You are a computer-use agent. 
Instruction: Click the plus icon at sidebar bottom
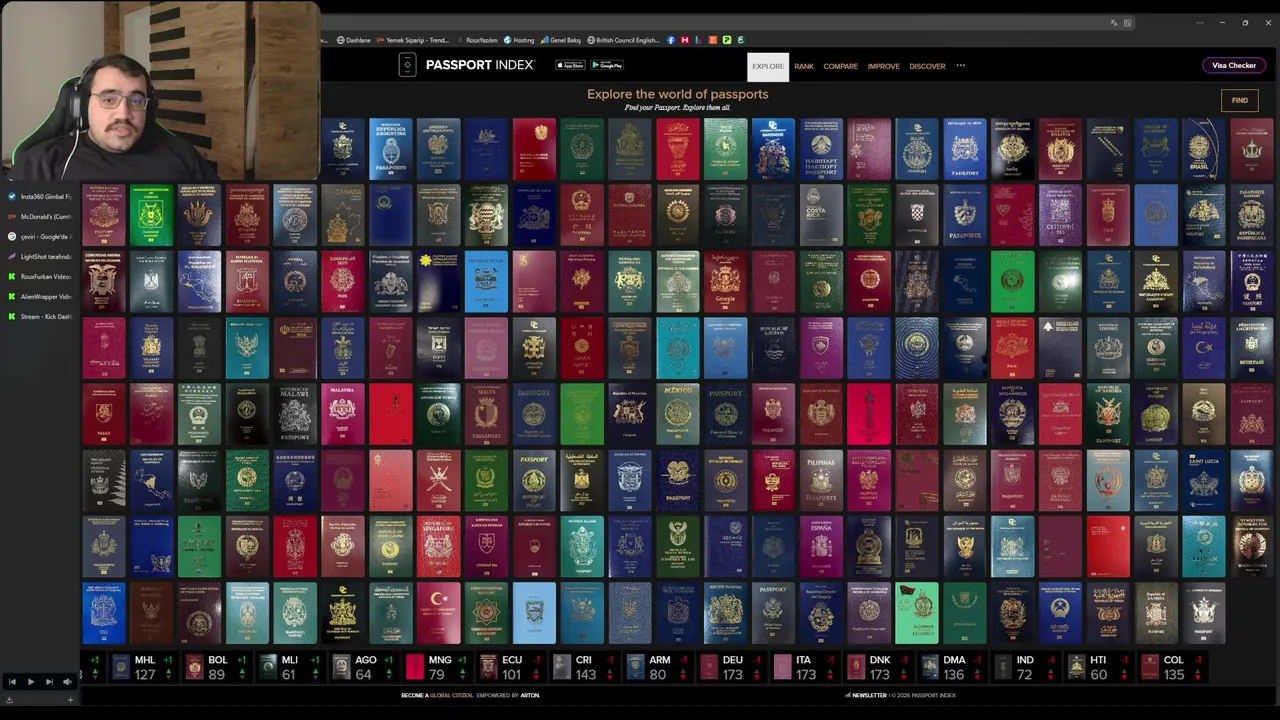[x=70, y=700]
